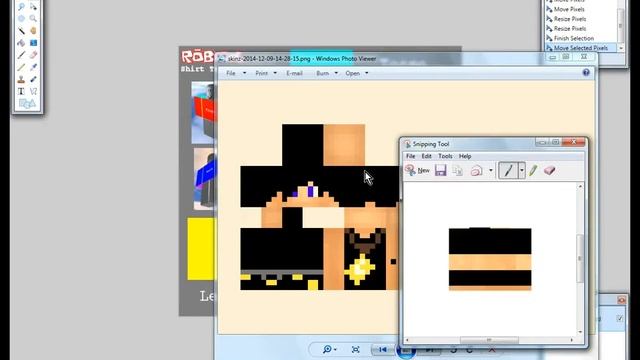Screen dimensions: 640x360
Task: Toggle the layer visibility checkbox in Layers panel
Action: (620, 318)
